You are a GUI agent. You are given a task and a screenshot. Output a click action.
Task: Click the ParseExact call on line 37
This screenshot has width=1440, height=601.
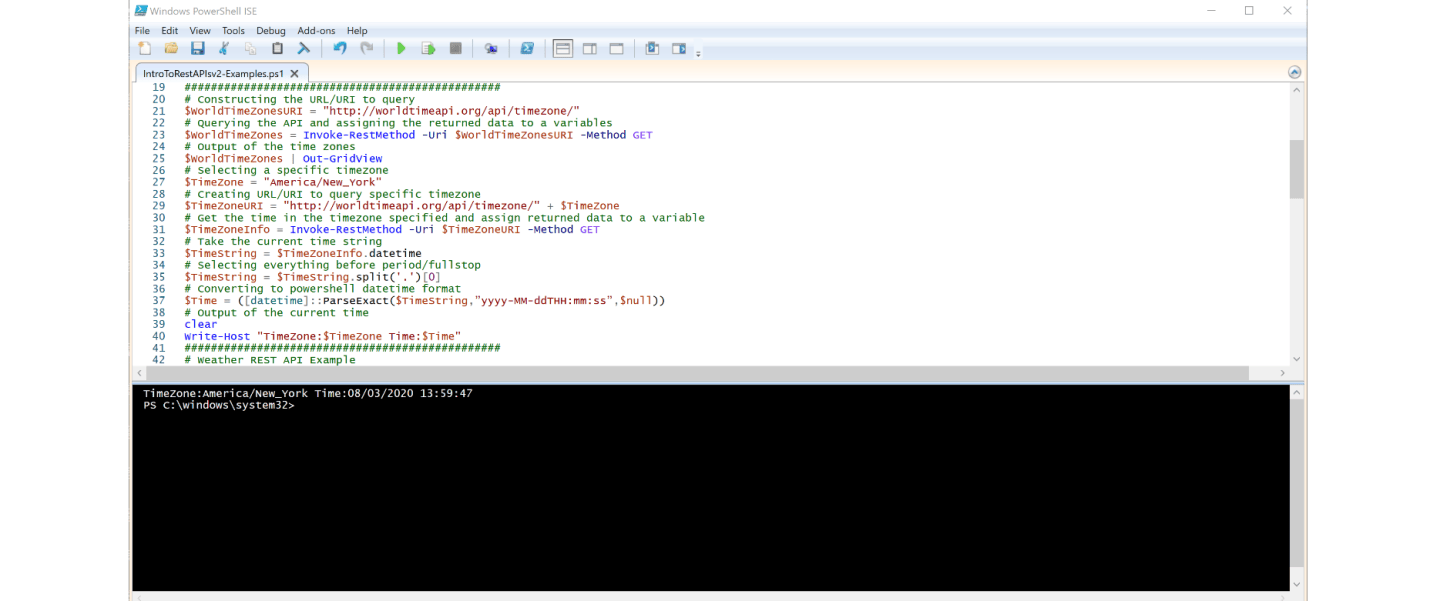(425, 300)
